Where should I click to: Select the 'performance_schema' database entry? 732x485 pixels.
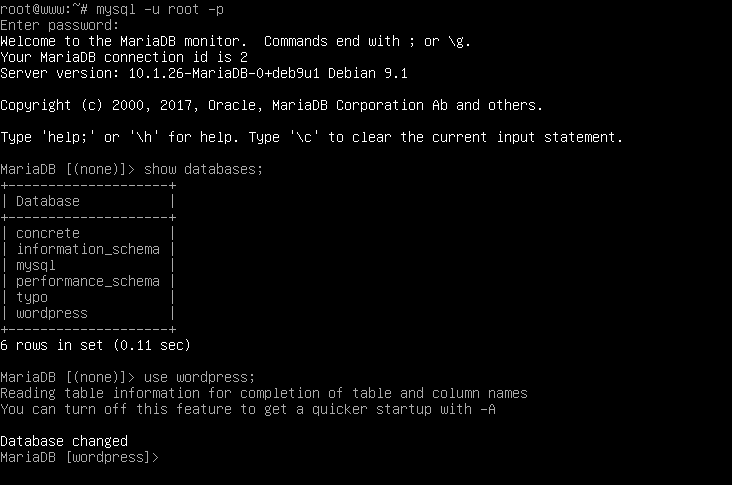pos(87,281)
